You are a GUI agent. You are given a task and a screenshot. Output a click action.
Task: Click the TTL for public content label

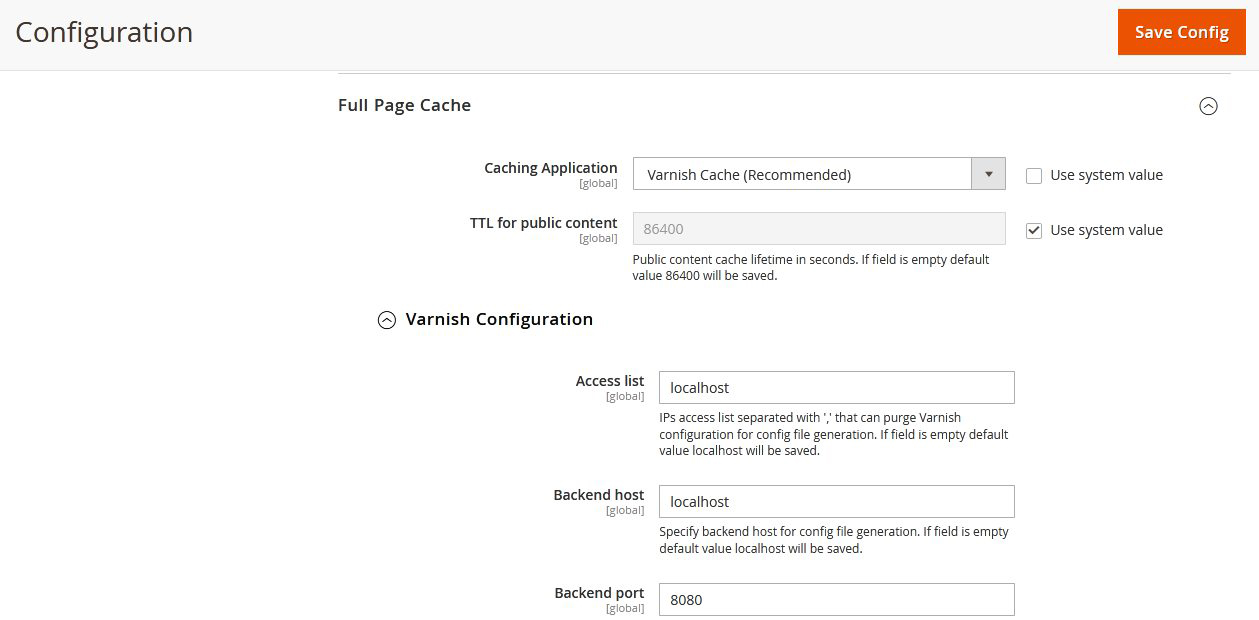click(543, 223)
